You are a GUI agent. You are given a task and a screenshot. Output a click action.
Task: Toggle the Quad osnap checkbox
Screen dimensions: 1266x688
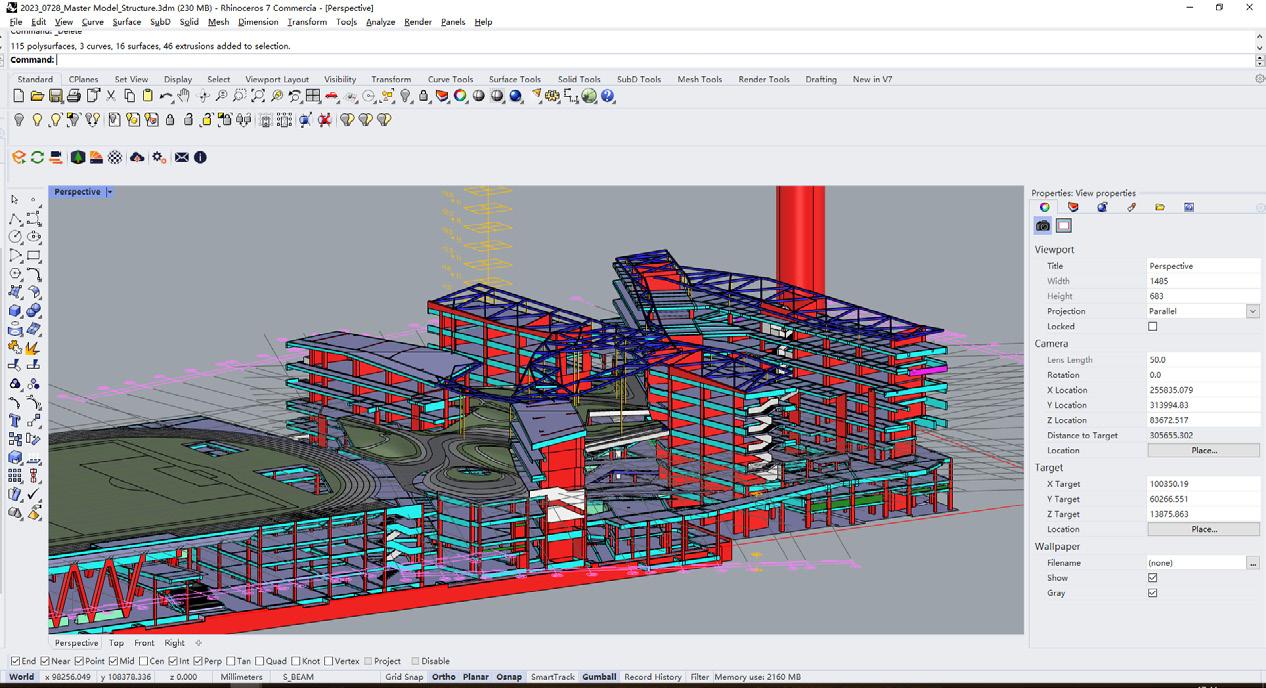pyautogui.click(x=260, y=661)
